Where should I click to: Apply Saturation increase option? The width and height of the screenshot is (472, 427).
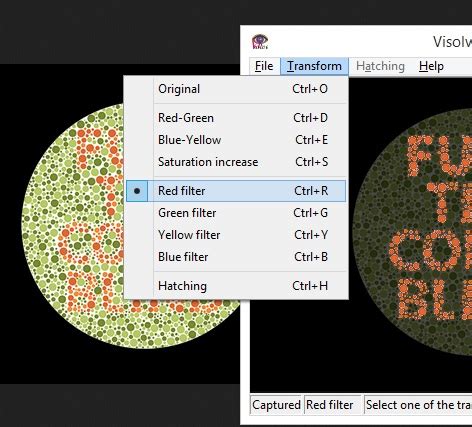point(236,162)
